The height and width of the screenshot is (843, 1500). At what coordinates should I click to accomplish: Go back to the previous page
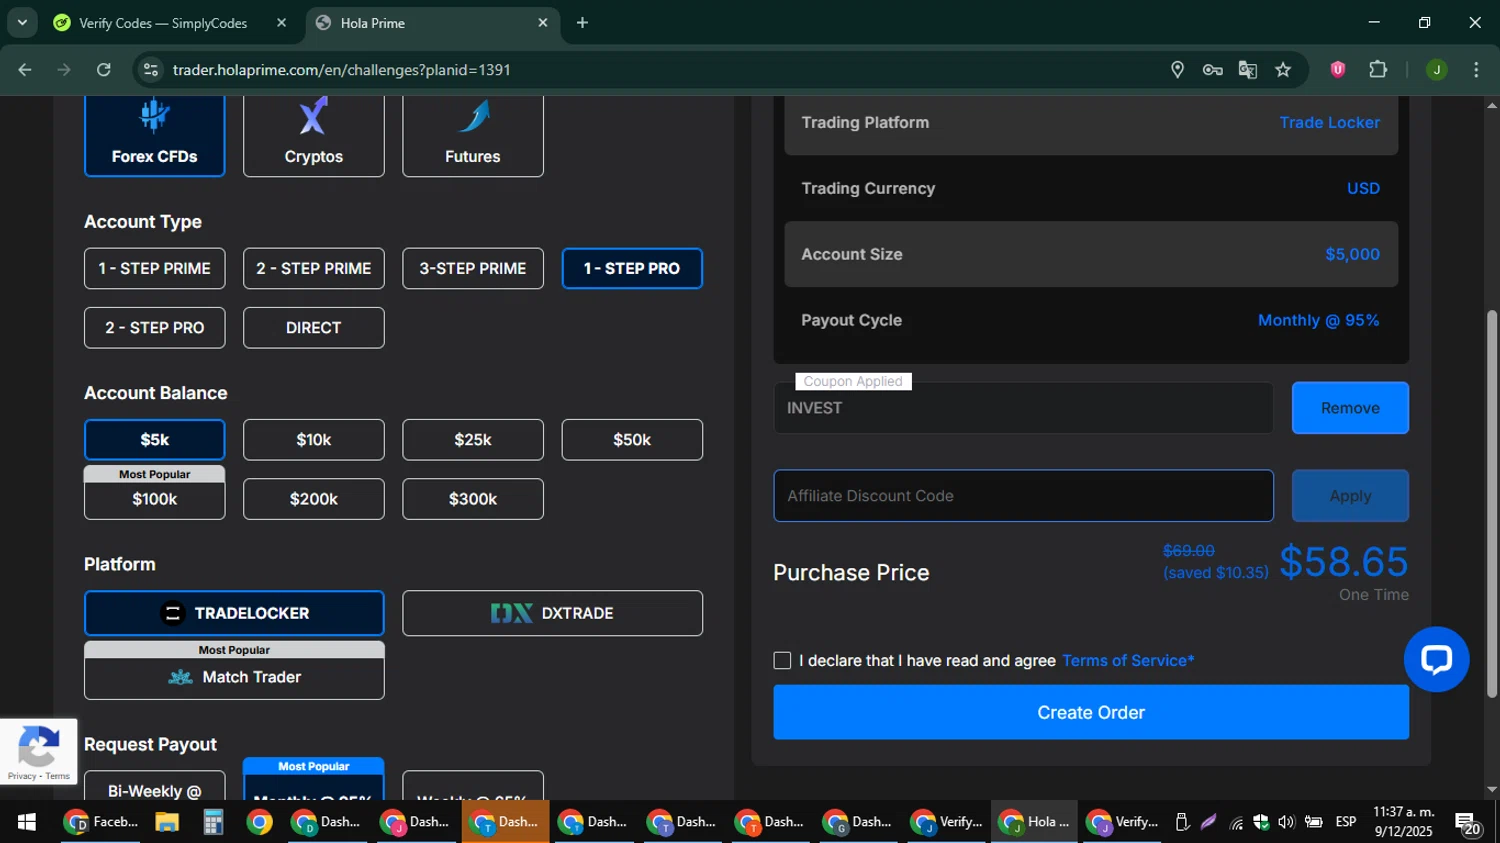[25, 69]
